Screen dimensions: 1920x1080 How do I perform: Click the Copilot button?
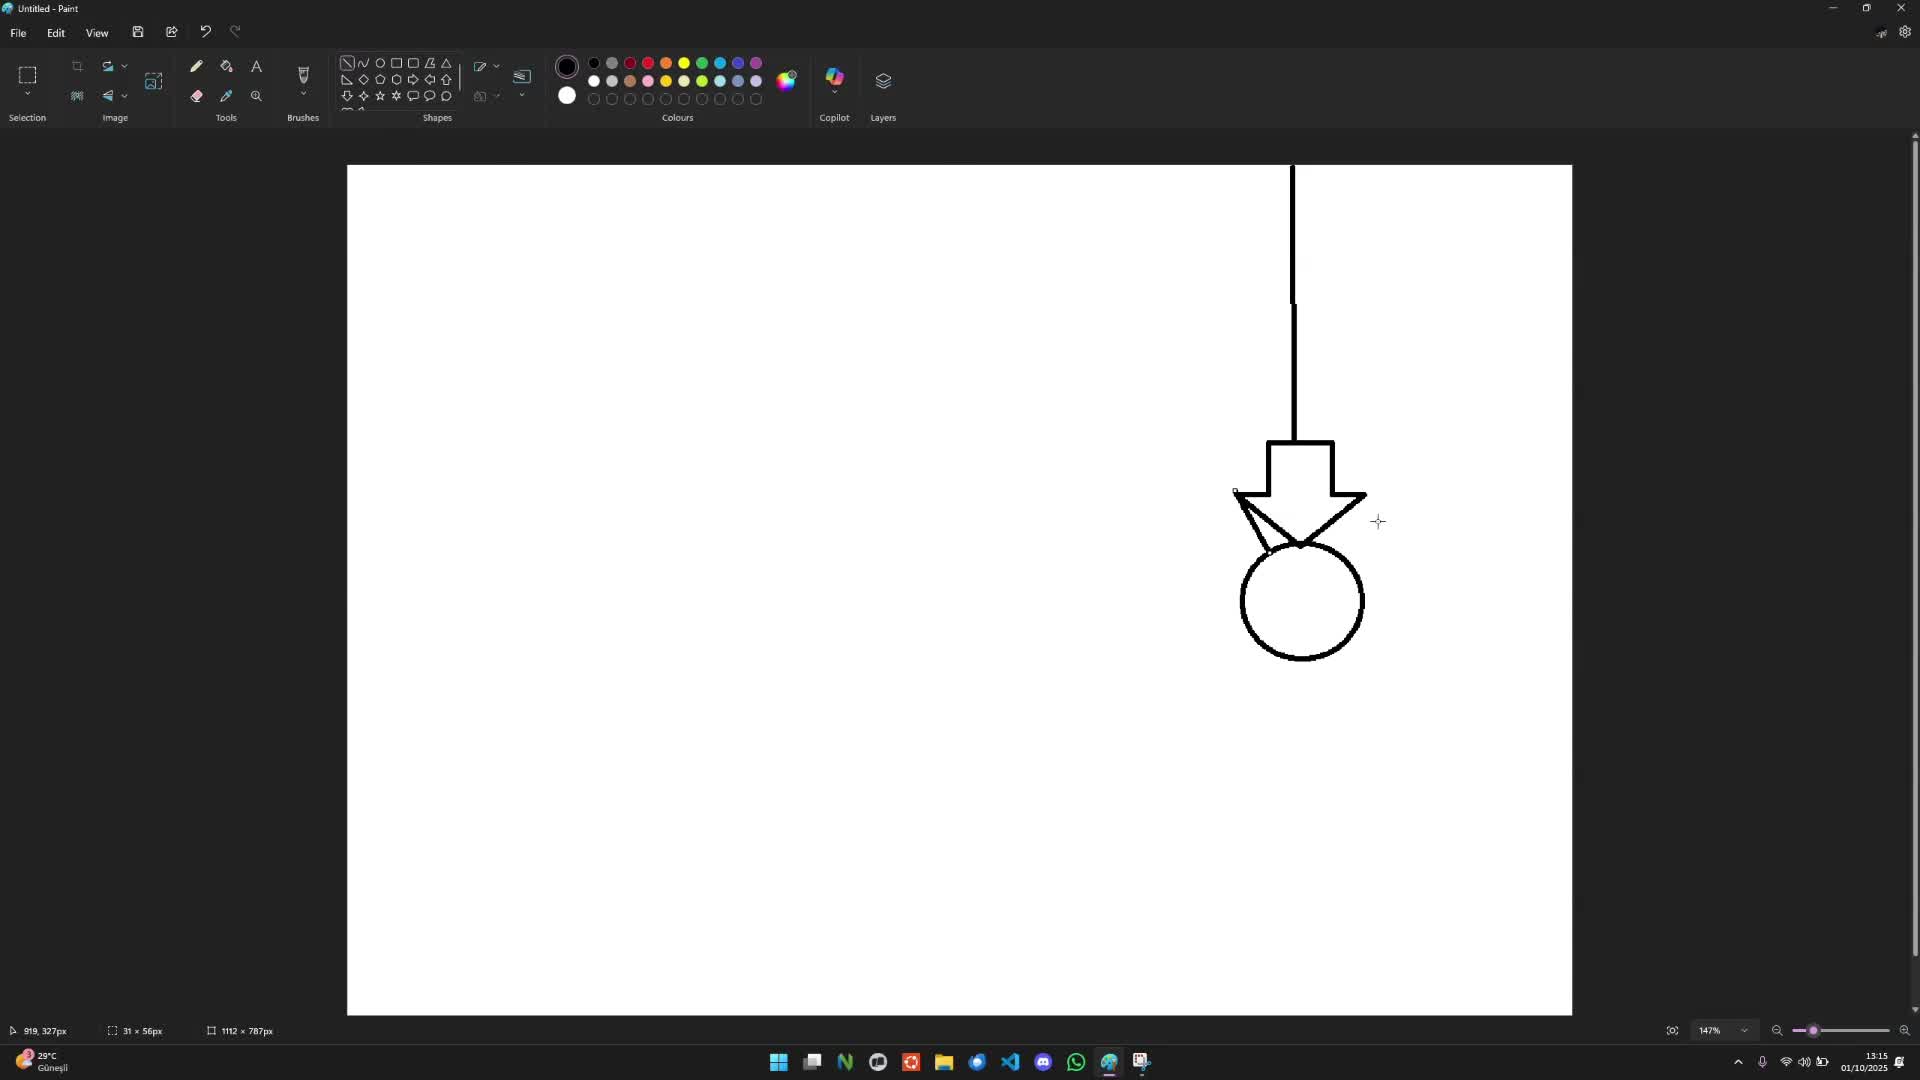coord(834,77)
